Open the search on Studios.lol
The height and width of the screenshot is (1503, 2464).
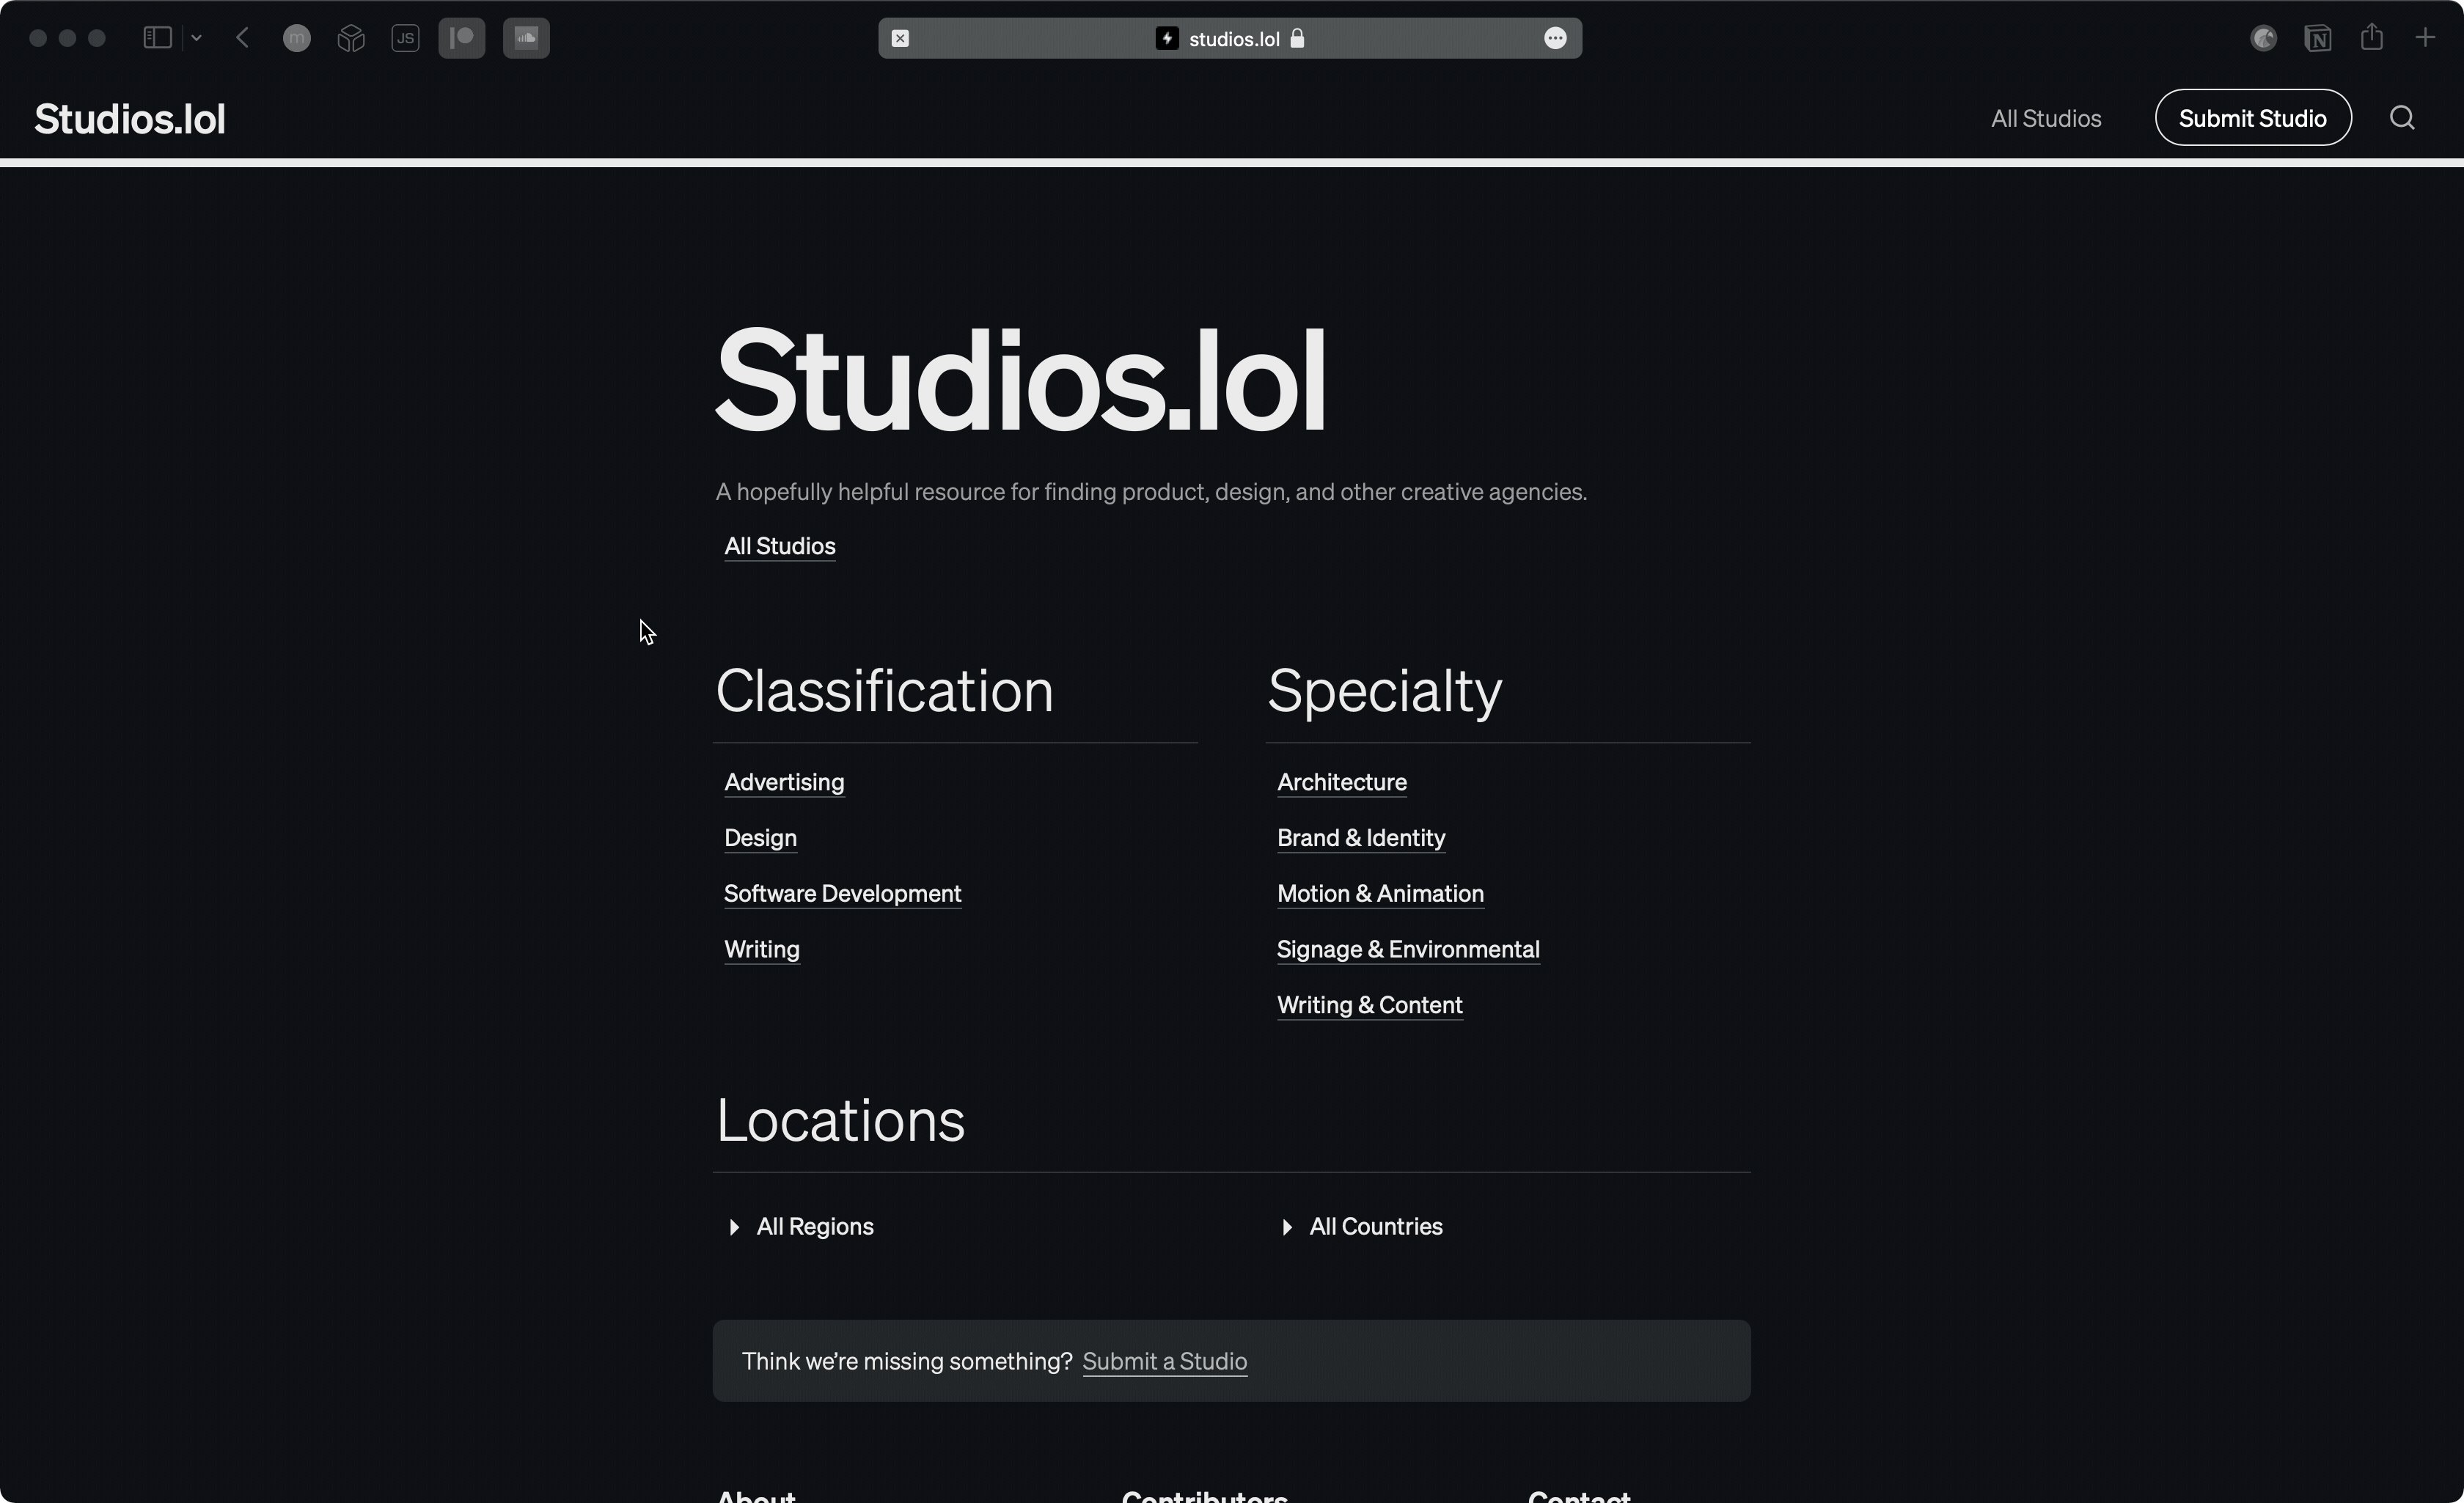click(x=2402, y=117)
